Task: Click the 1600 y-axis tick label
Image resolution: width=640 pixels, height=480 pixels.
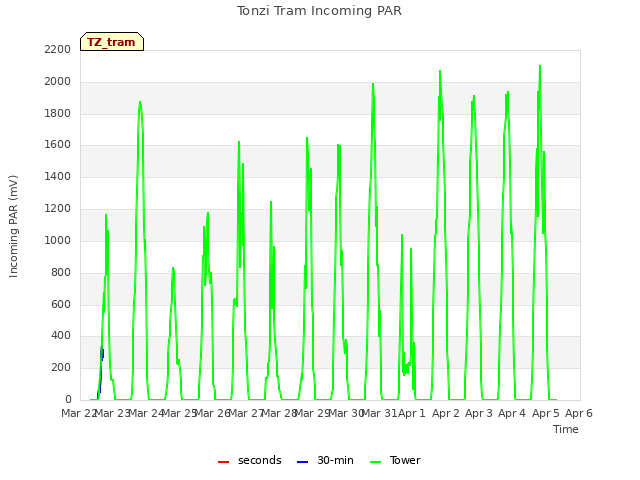Action: (58, 145)
